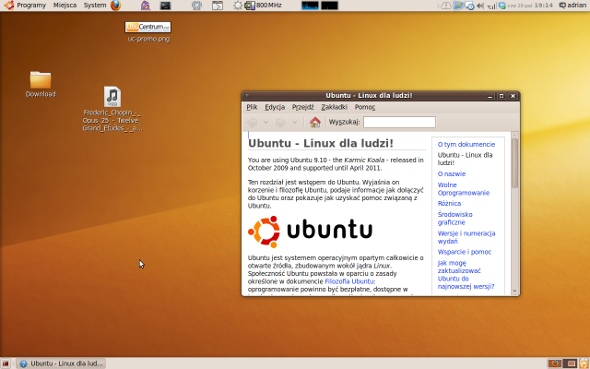Screen dimensions: 590x369
Task: Open the Przejdź menu
Action: point(303,107)
